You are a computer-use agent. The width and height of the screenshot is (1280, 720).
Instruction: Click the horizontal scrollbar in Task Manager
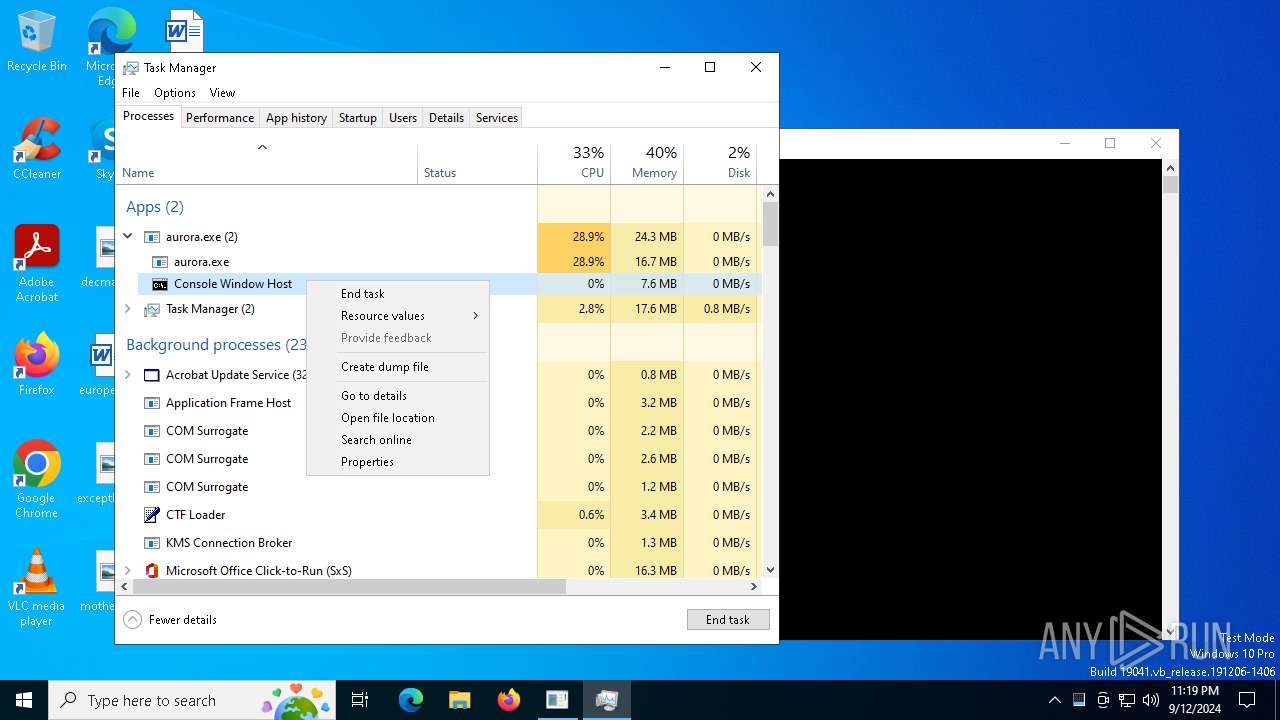point(350,587)
